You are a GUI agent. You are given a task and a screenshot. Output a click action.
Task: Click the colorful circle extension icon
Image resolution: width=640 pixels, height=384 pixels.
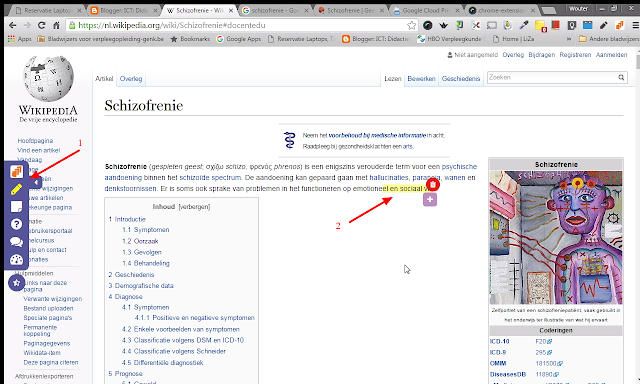coord(427,25)
